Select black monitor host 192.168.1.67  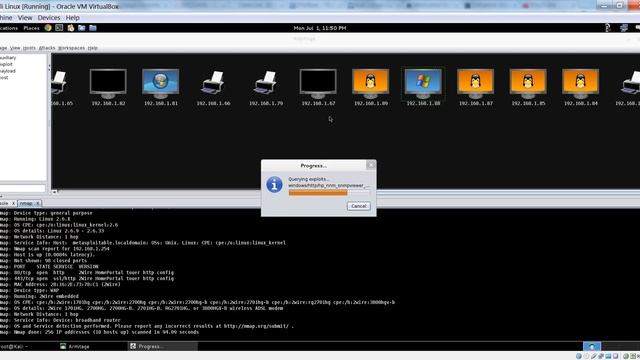318,84
